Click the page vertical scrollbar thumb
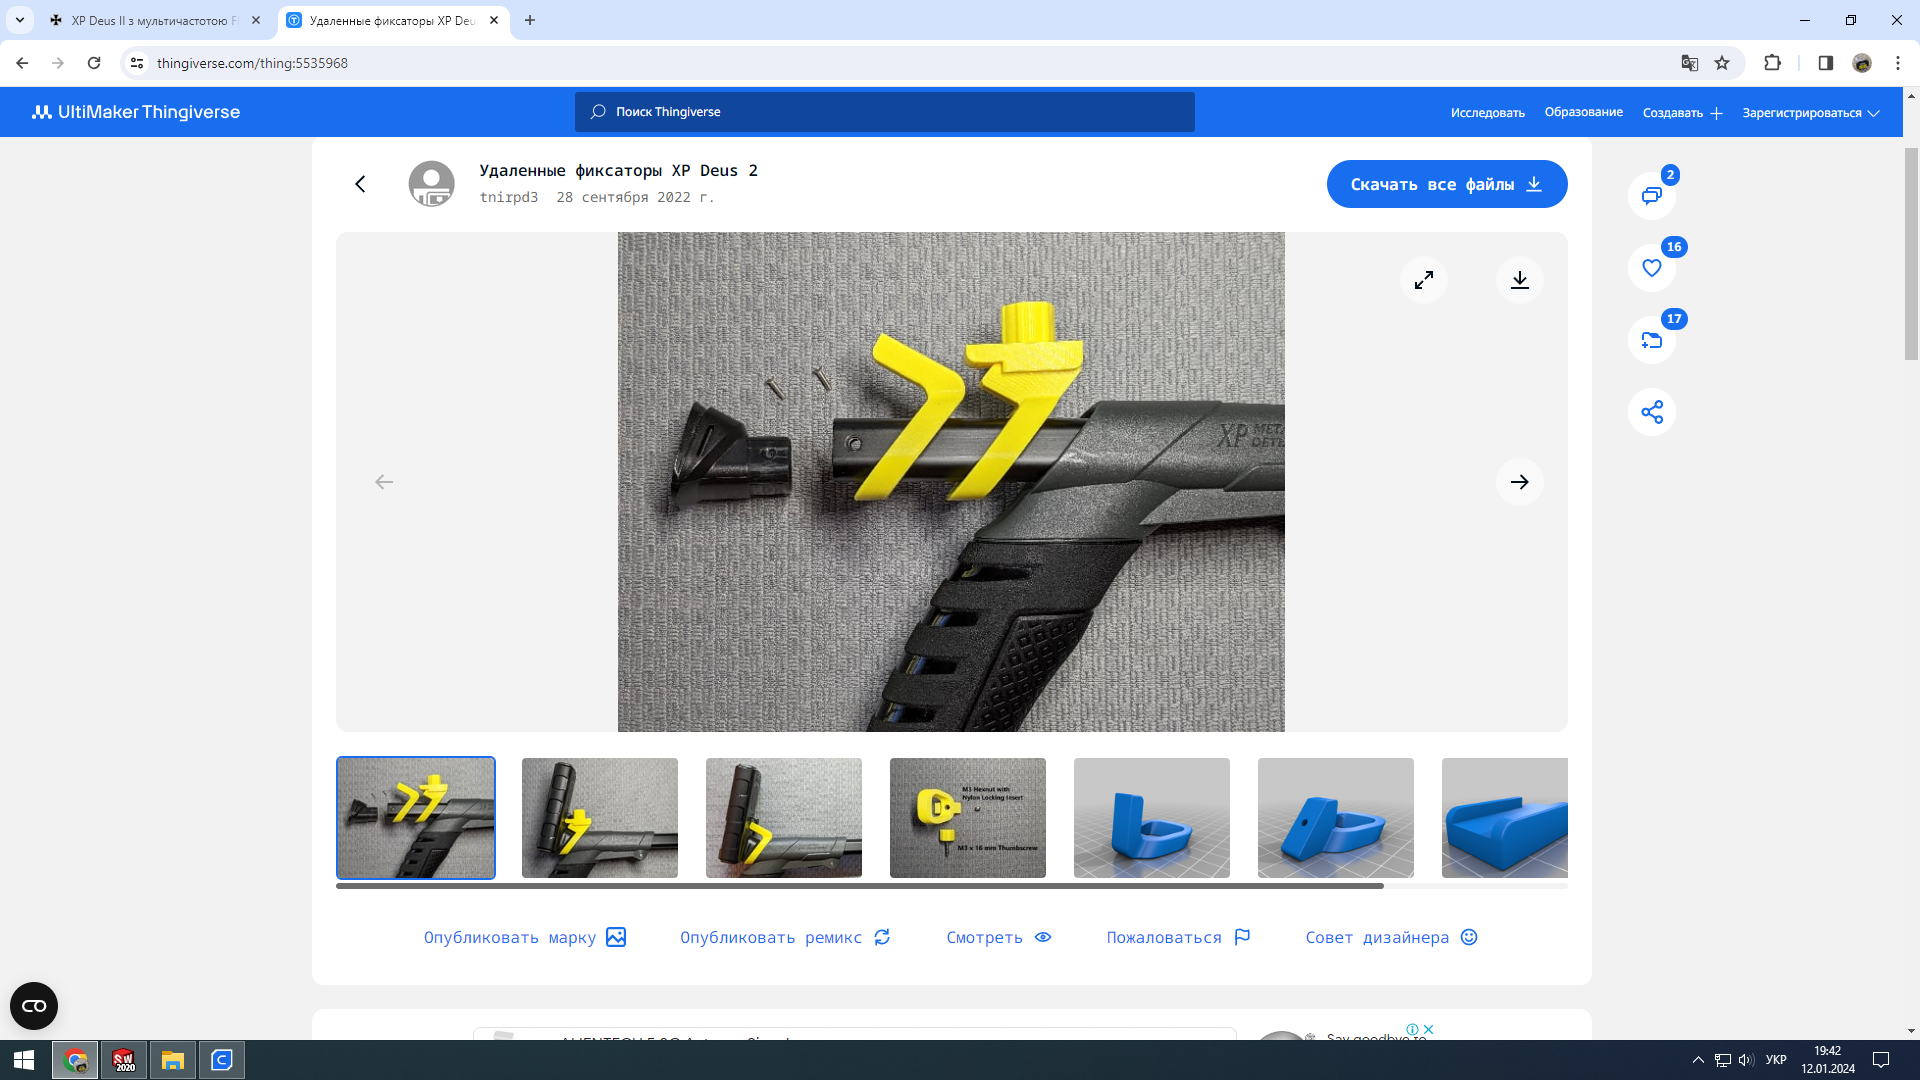The width and height of the screenshot is (1920, 1080). pyautogui.click(x=1911, y=254)
